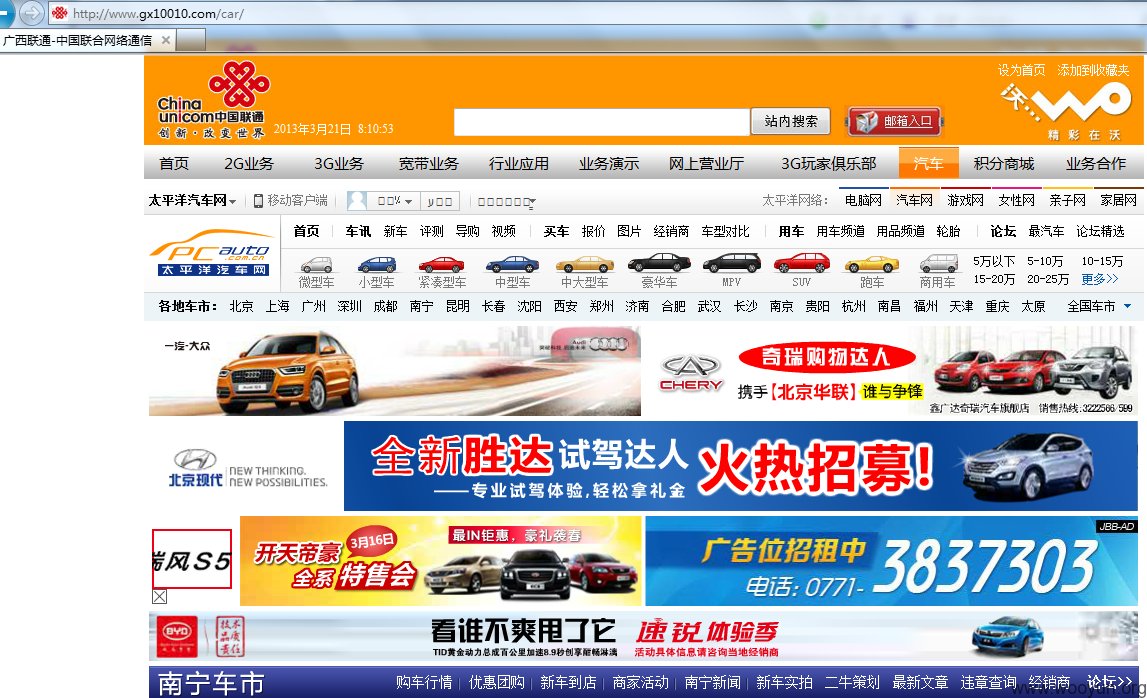
Task: Open the 女性网 network tab
Action: click(x=1017, y=200)
